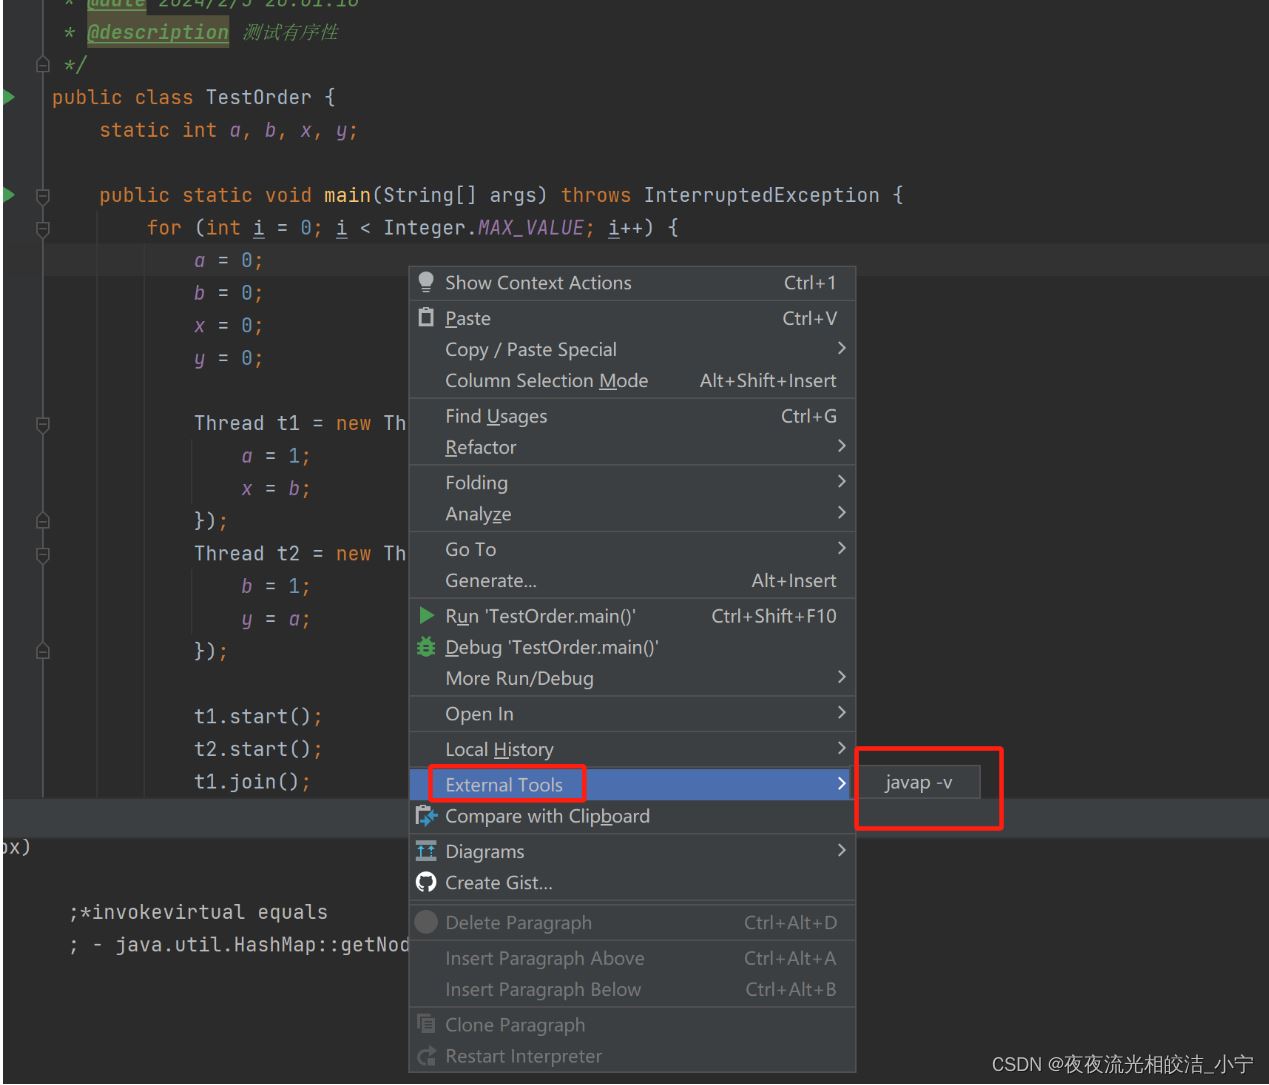Collapse the Thread t1 lambda fold marker
Viewport: 1269px width, 1085px height.
pos(43,424)
